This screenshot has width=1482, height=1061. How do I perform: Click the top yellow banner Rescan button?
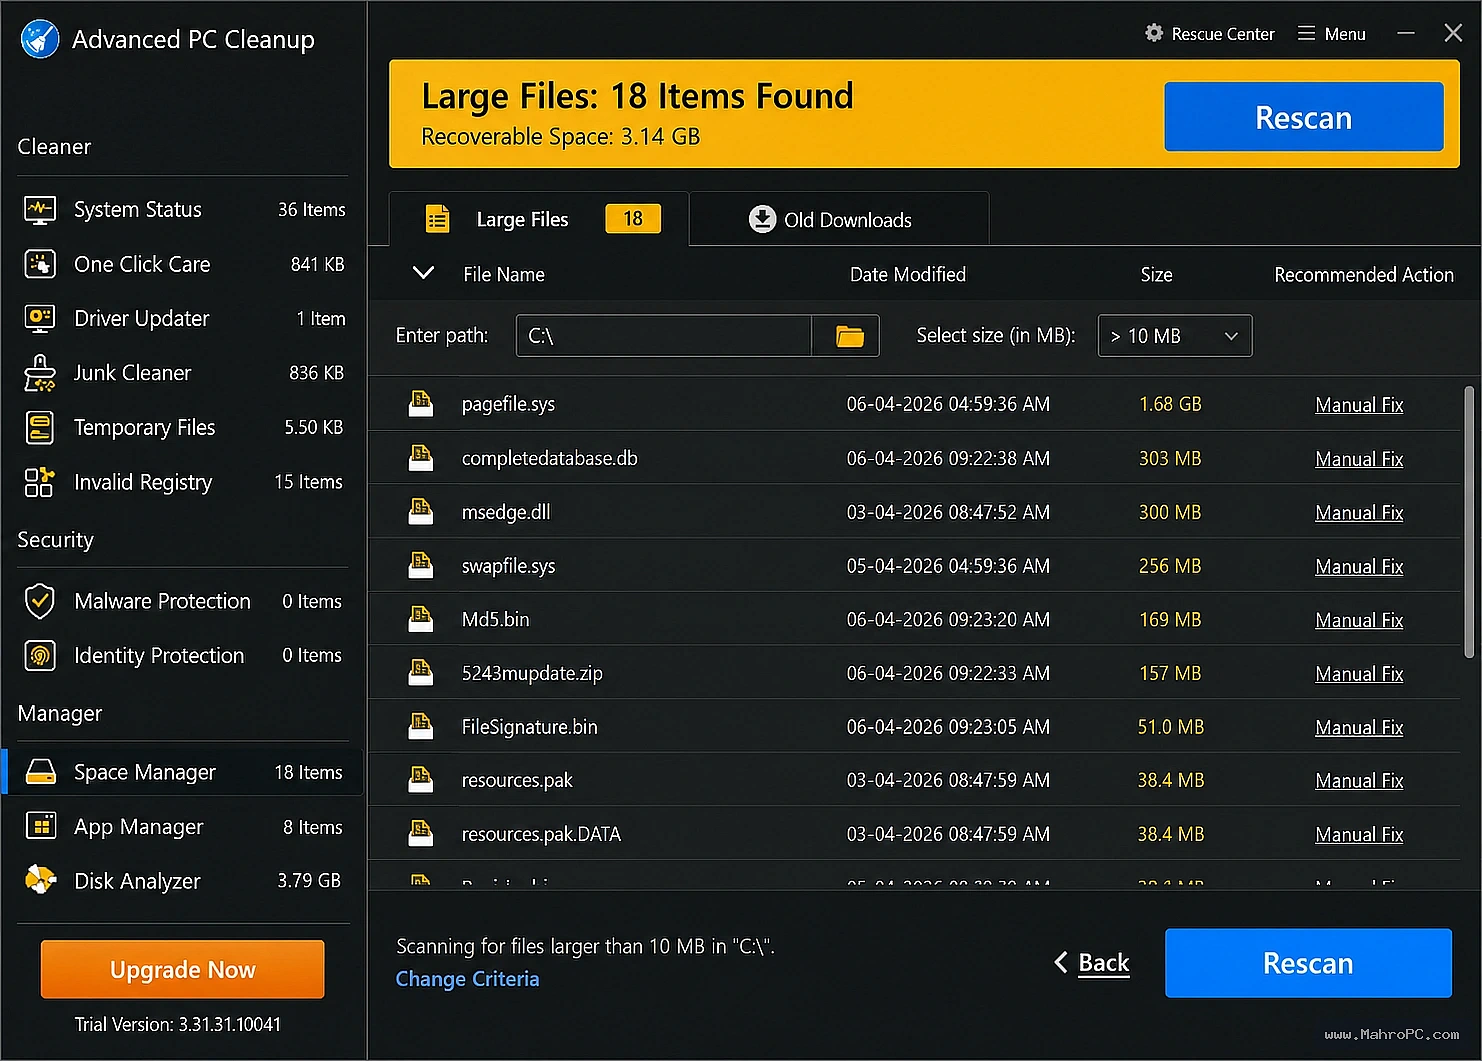point(1304,117)
